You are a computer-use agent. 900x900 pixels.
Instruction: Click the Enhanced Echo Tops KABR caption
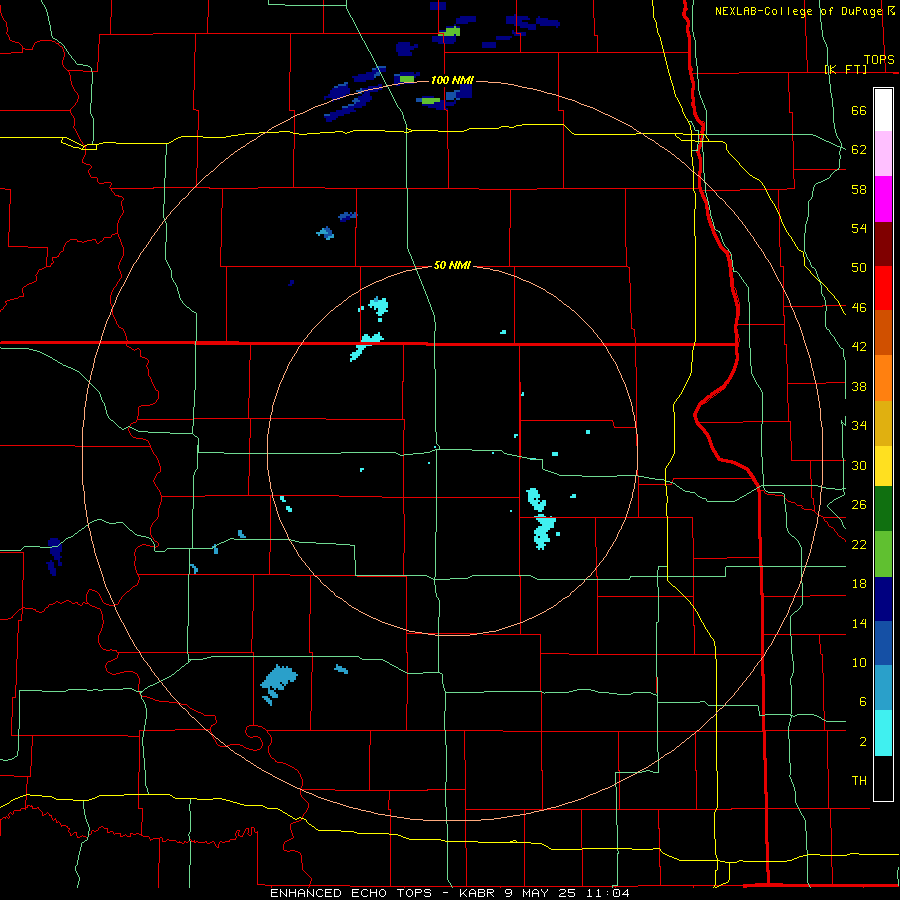pyautogui.click(x=450, y=893)
